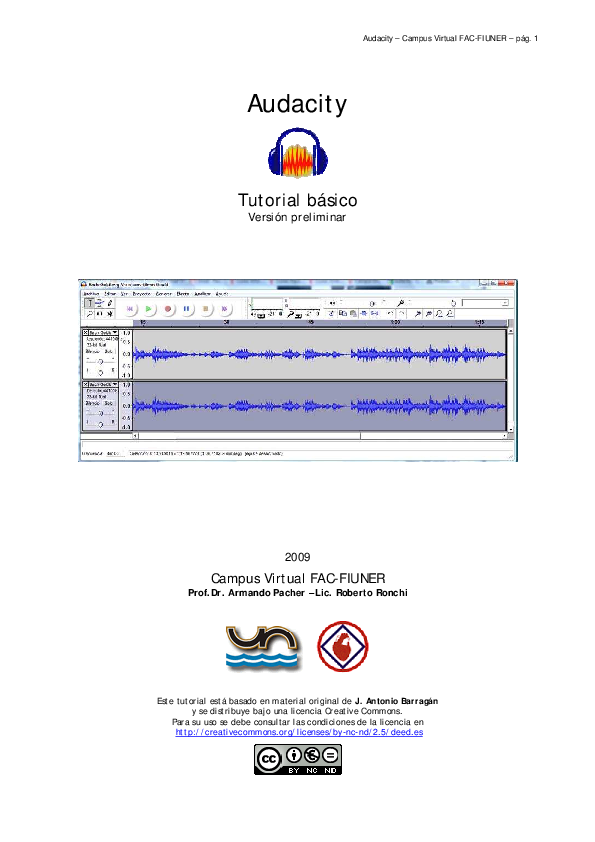The width and height of the screenshot is (595, 842).
Task: Click the first track gain slider
Action: pos(100,361)
